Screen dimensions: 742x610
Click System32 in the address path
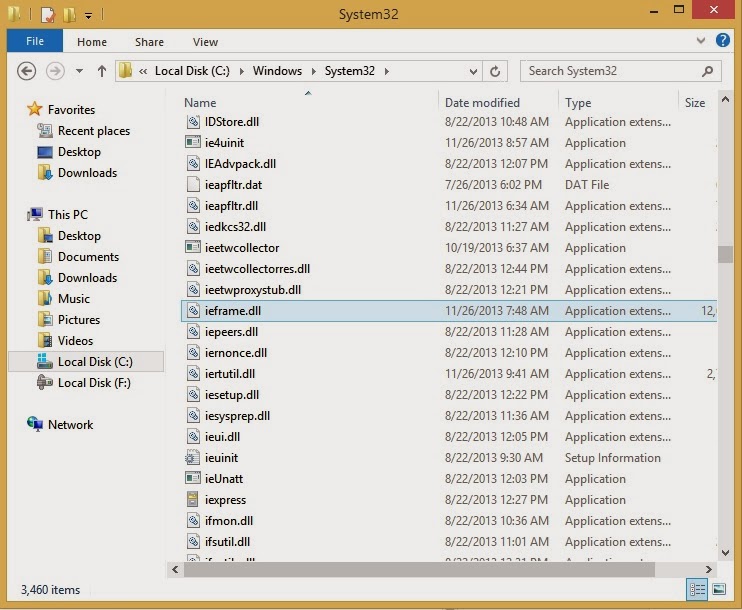[x=349, y=71]
